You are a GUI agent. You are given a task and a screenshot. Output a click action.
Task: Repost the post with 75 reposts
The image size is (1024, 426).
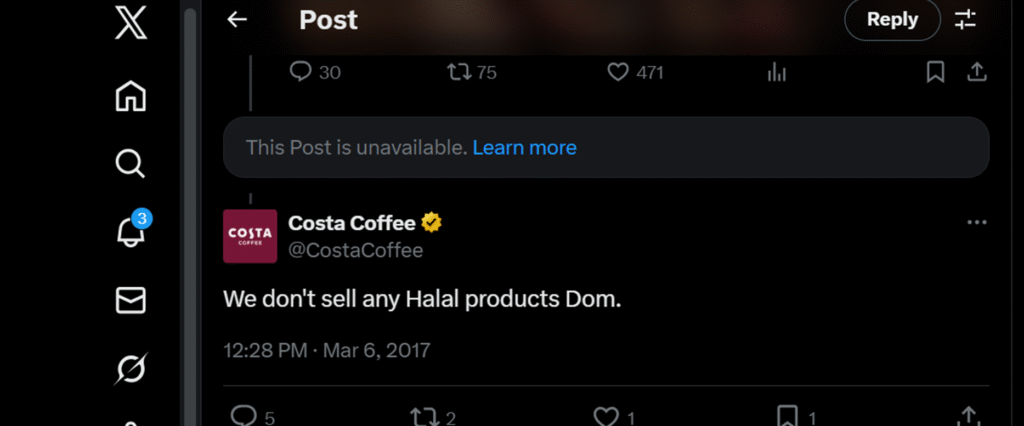(x=458, y=72)
